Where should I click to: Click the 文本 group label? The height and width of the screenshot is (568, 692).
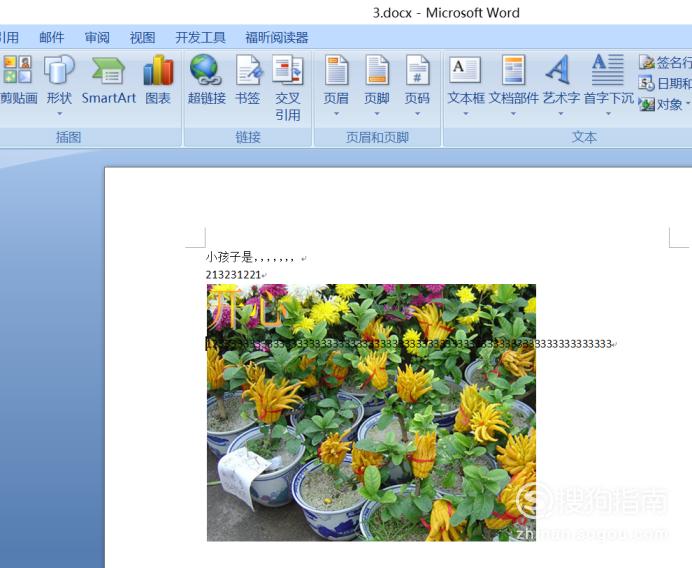click(x=584, y=137)
